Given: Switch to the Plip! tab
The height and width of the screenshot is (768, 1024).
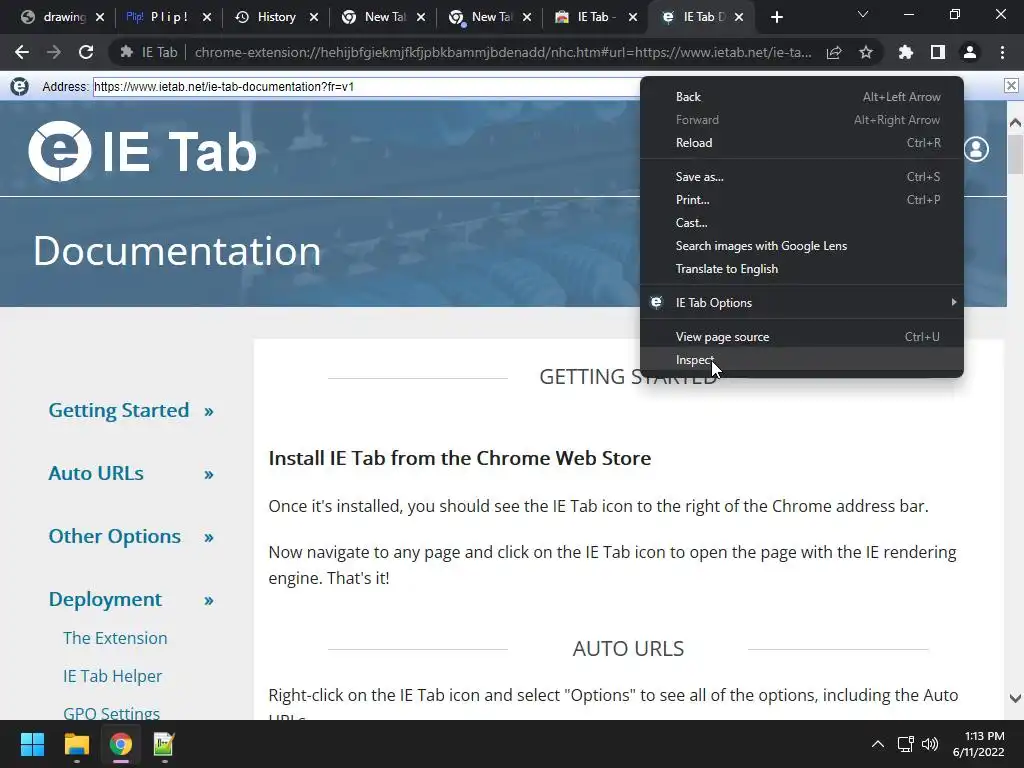Looking at the screenshot, I should [x=168, y=17].
